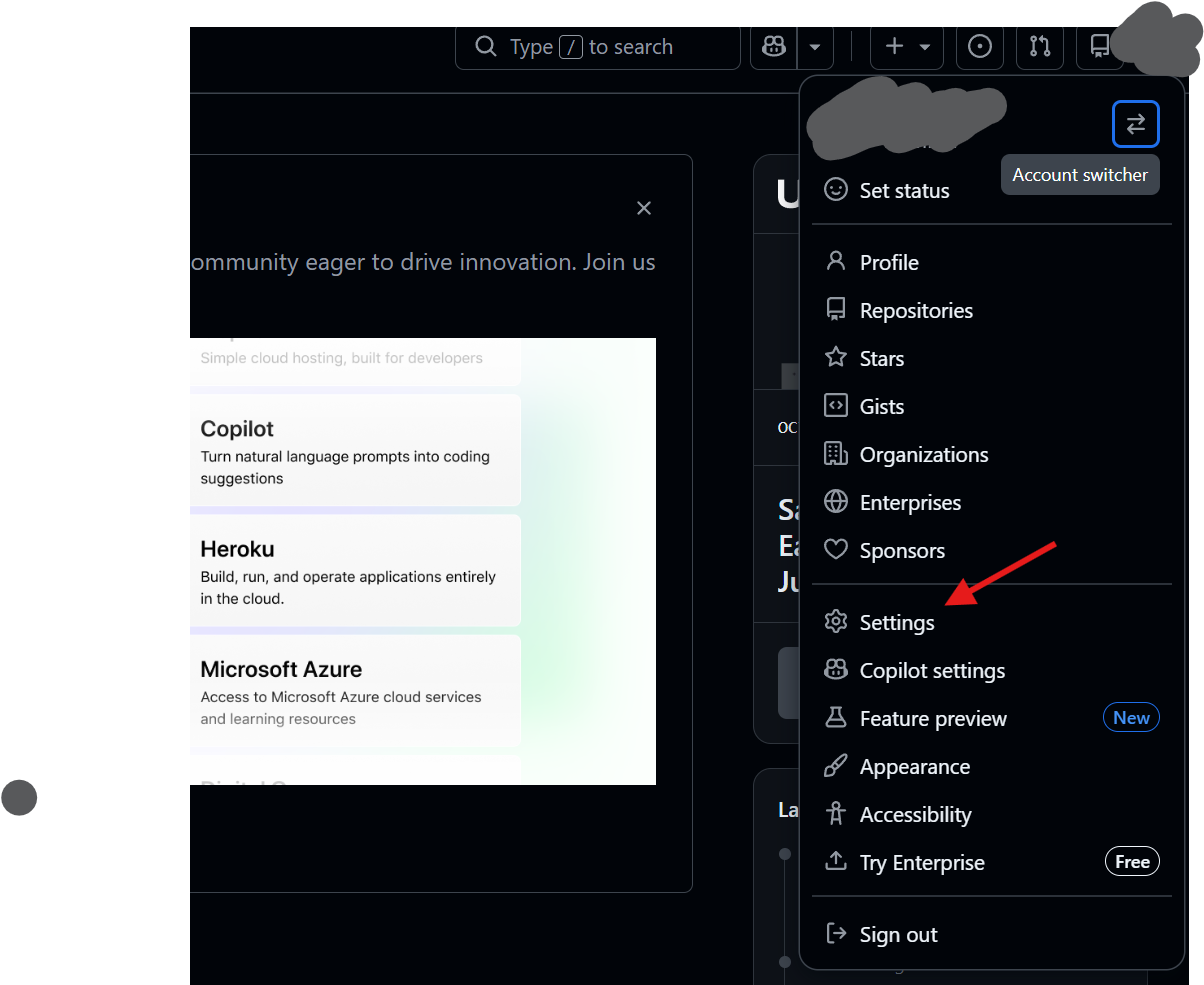Click the smiley icon beside Set status
Image resolution: width=1204 pixels, height=985 pixels.
[836, 189]
